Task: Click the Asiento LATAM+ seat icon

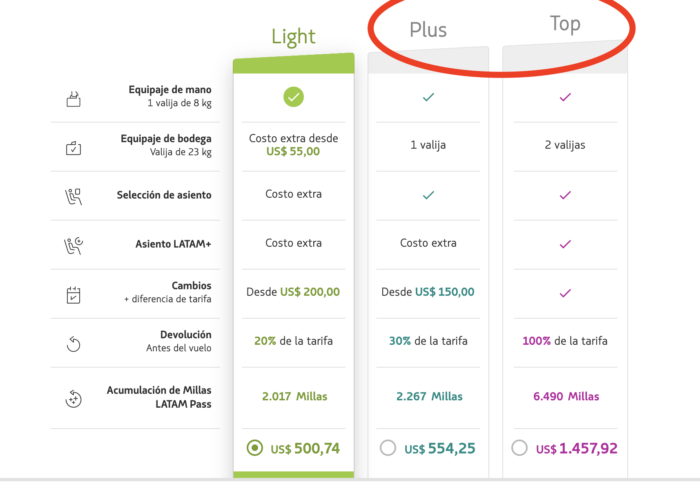Action: coord(74,246)
